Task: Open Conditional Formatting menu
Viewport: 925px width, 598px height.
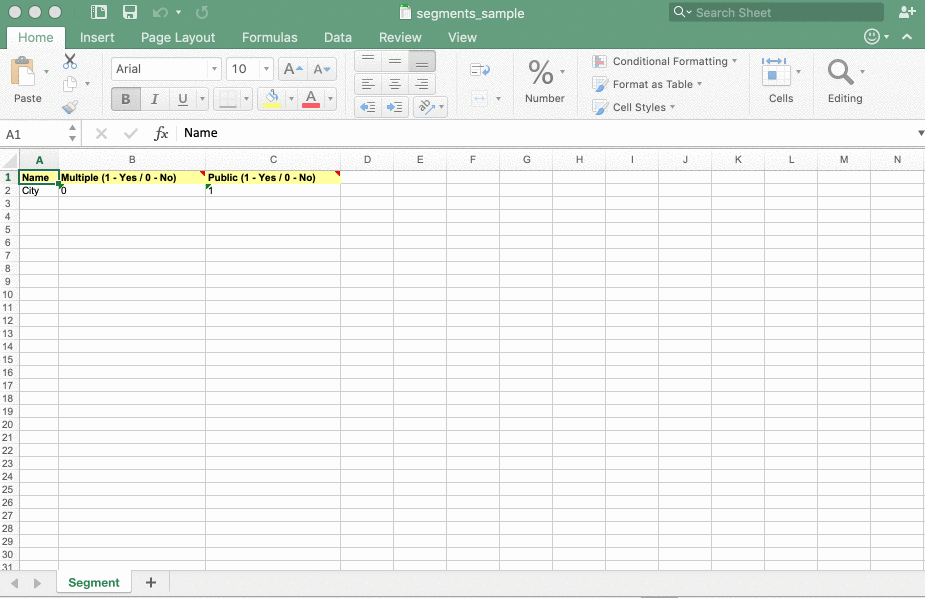Action: pos(665,61)
